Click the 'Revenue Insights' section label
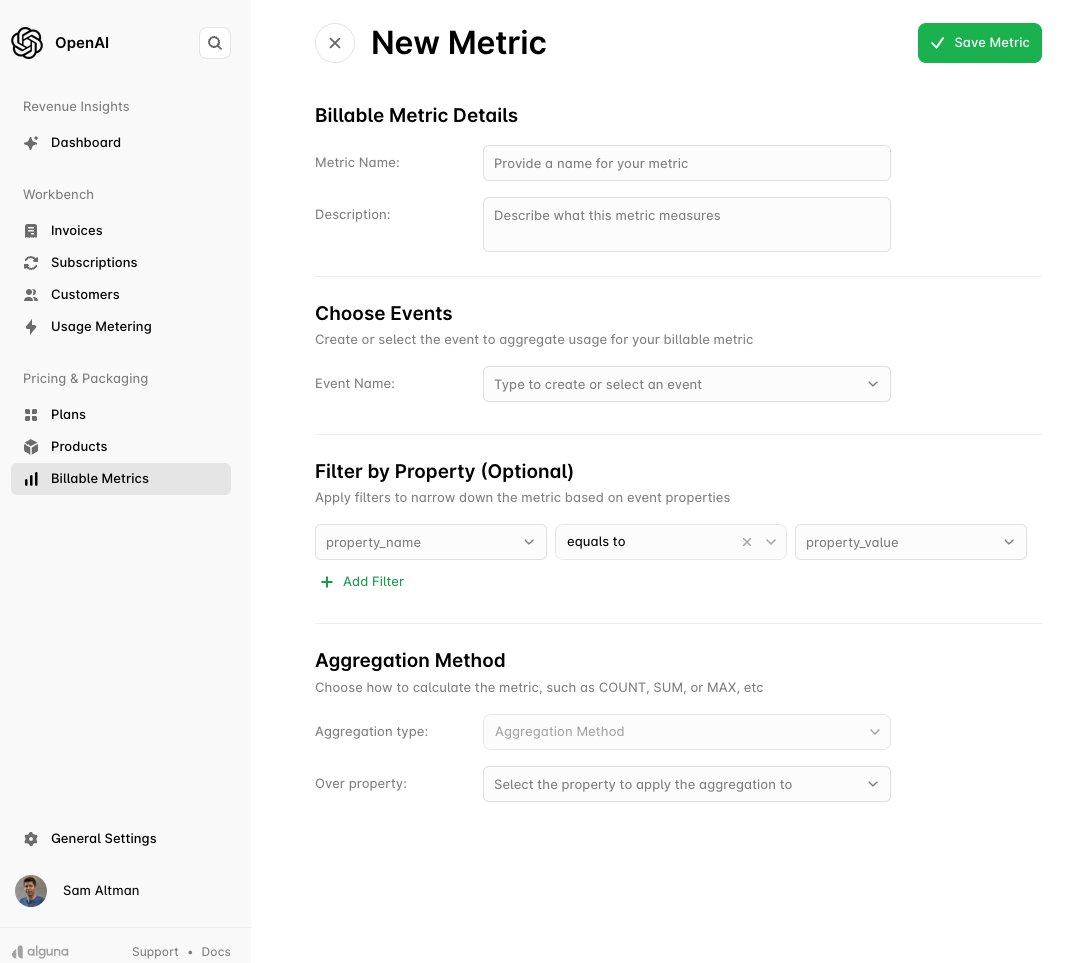Screen dimensions: 1076x963 point(76,106)
